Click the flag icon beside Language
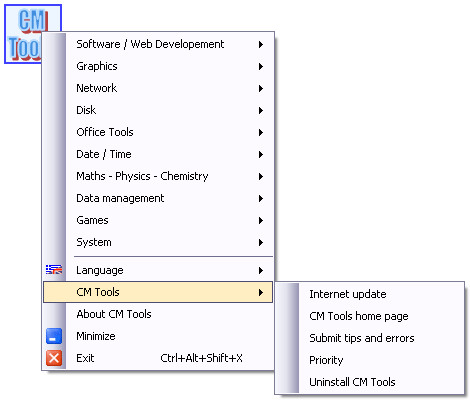This screenshot has height=401, width=470. 54,269
